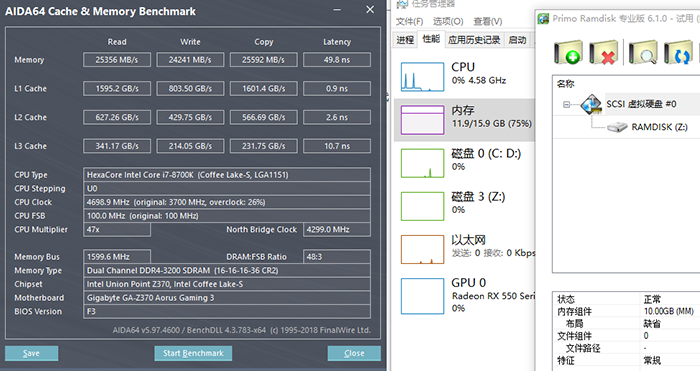This screenshot has height=371, width=700.
Task: Select 磁盘 0 (C: D:) performance item
Action: (464, 163)
